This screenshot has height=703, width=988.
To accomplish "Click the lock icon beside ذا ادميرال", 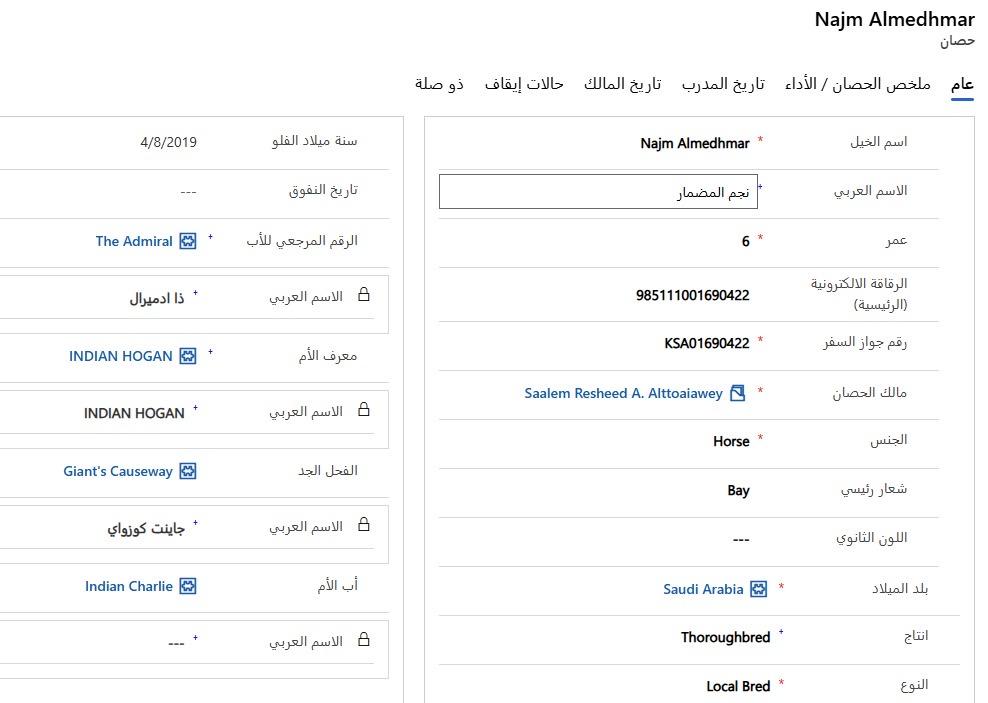I will pos(364,296).
